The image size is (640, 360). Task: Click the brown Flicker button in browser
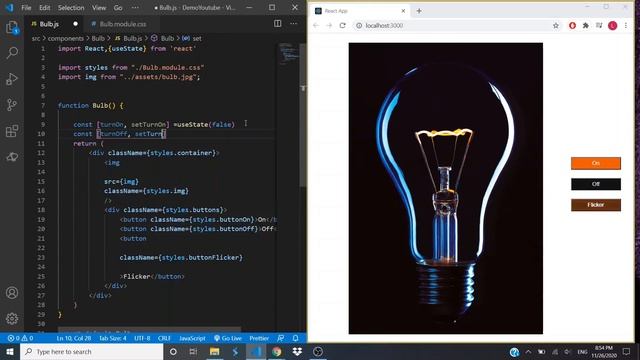pos(596,205)
